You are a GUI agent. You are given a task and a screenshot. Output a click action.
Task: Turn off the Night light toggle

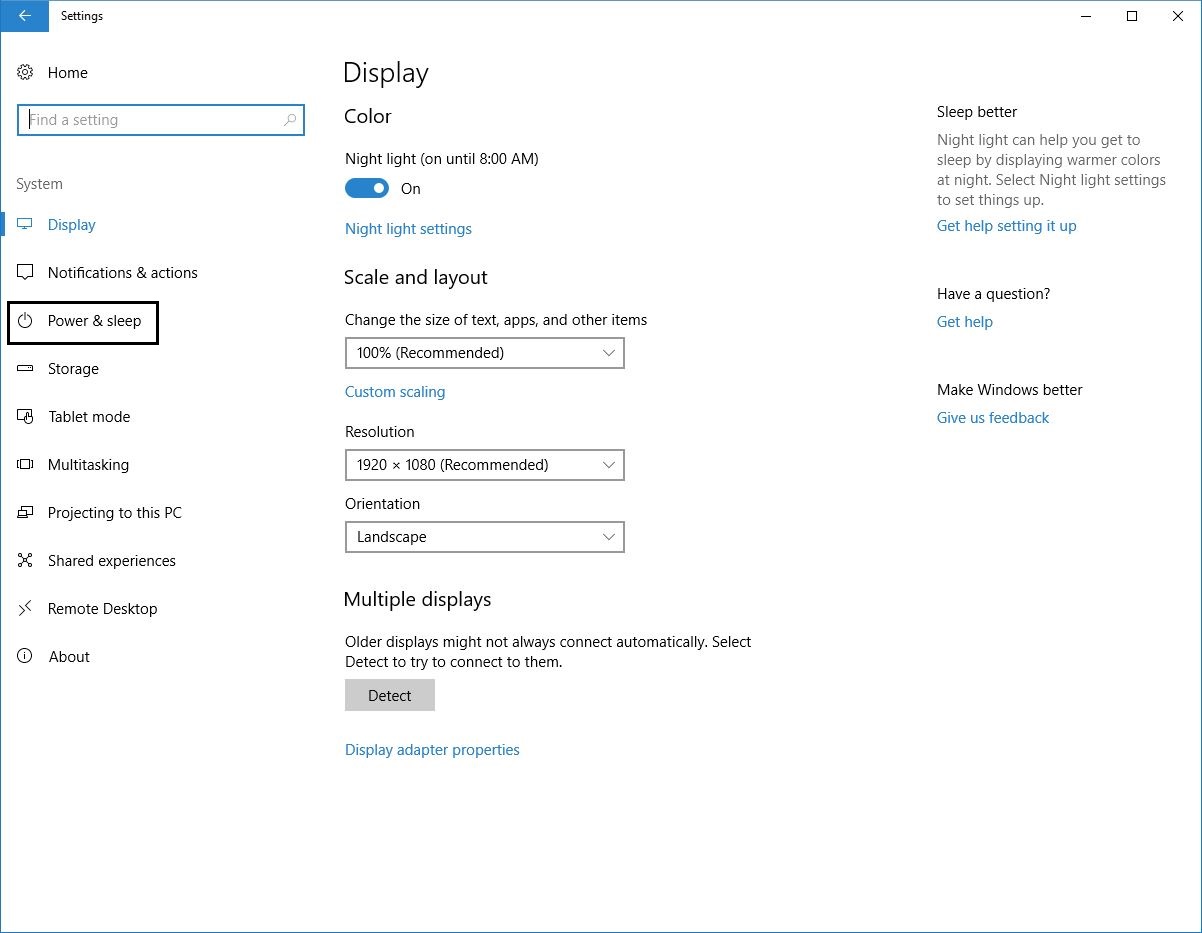(366, 188)
